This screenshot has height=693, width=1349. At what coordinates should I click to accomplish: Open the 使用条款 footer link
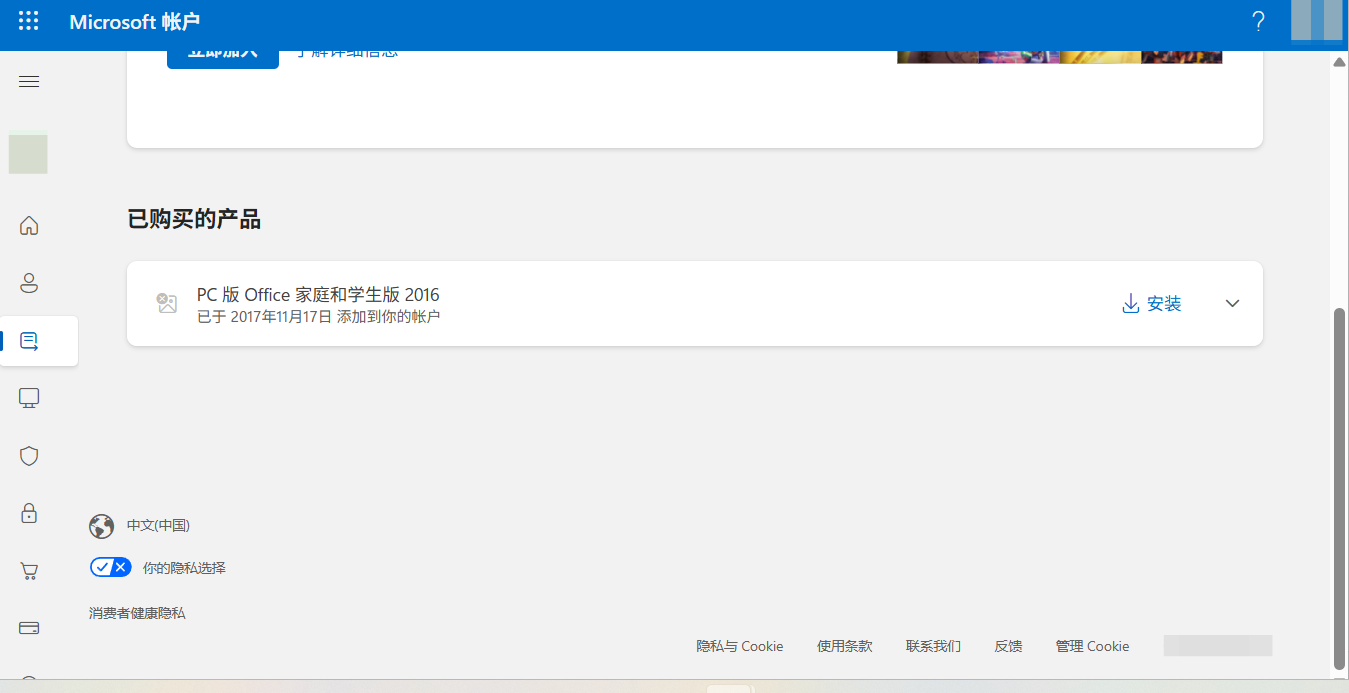click(x=845, y=646)
